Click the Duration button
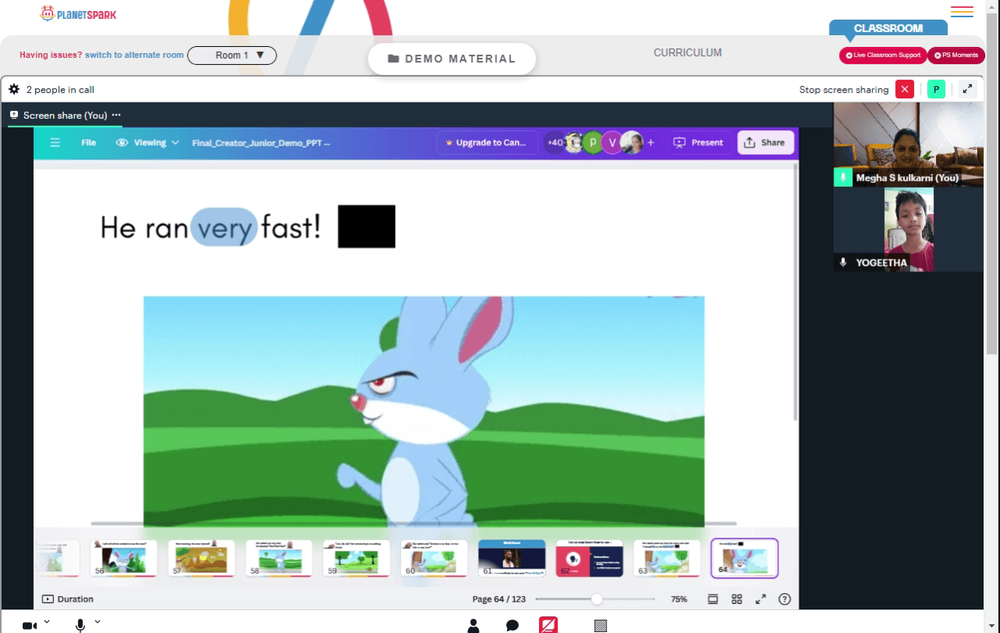1000x633 pixels. click(68, 599)
